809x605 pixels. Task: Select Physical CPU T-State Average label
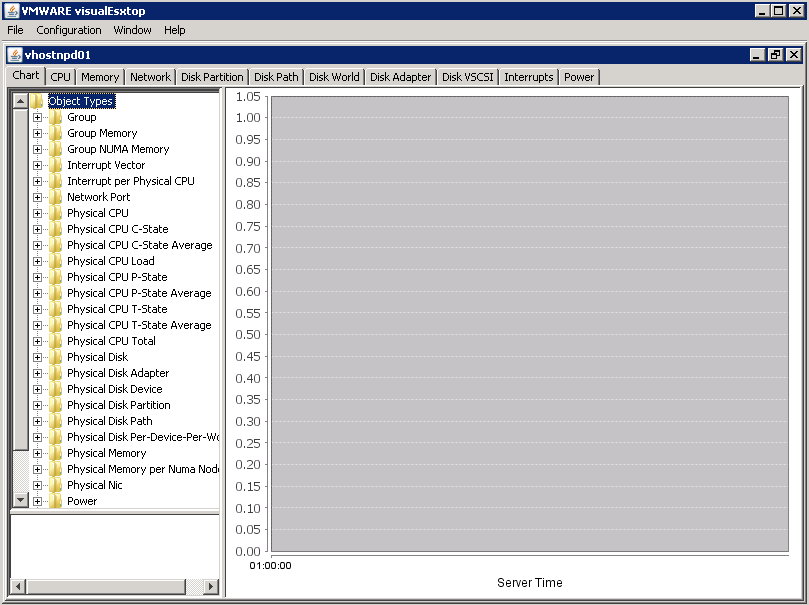(139, 325)
